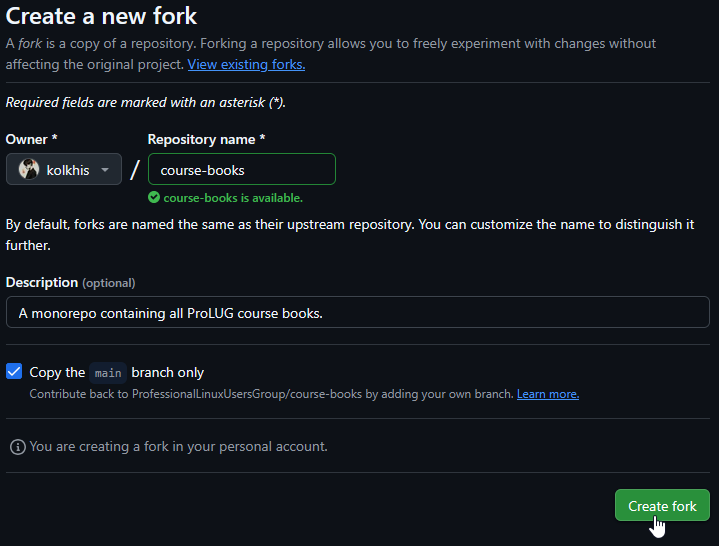Focus the Repository name input field

click(x=242, y=170)
